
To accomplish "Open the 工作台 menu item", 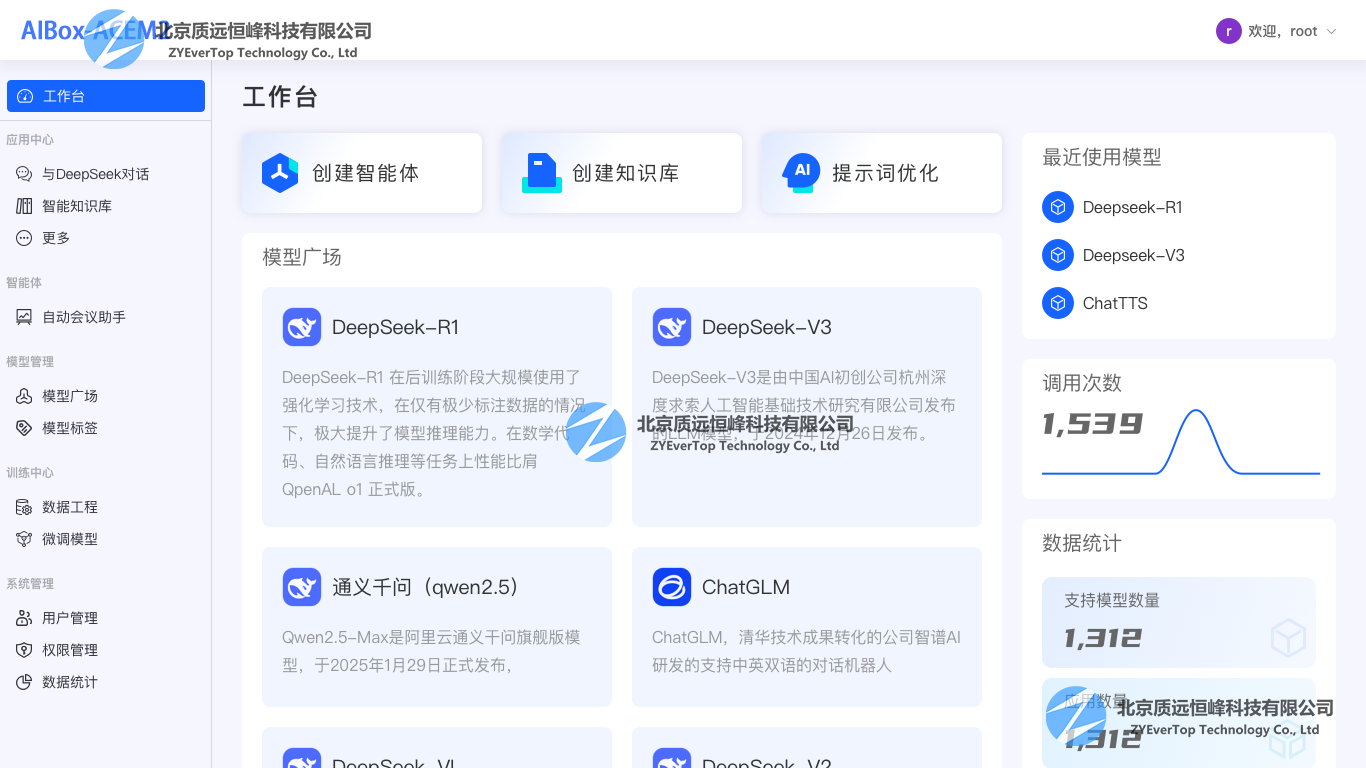I will (106, 96).
